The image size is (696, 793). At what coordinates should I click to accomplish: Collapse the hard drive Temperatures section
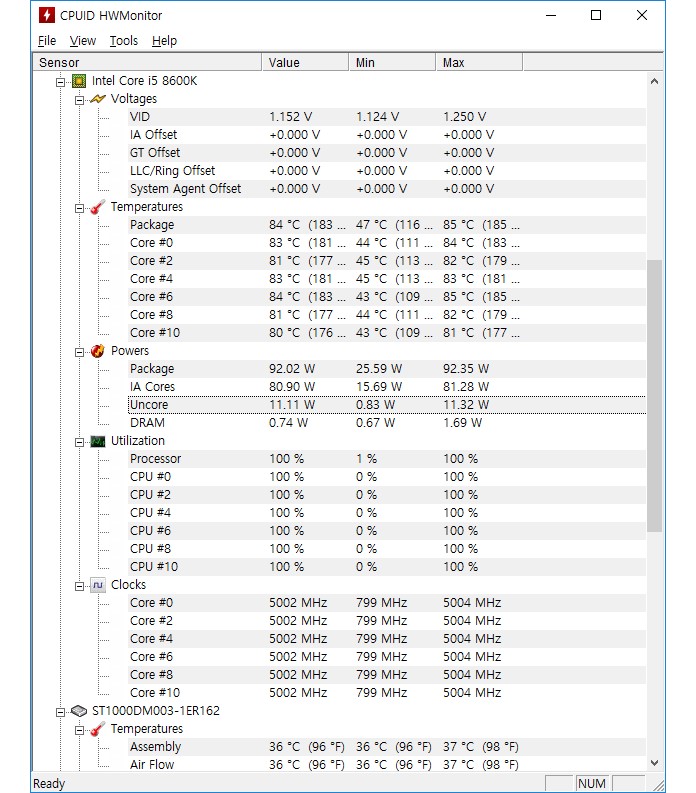(x=79, y=731)
